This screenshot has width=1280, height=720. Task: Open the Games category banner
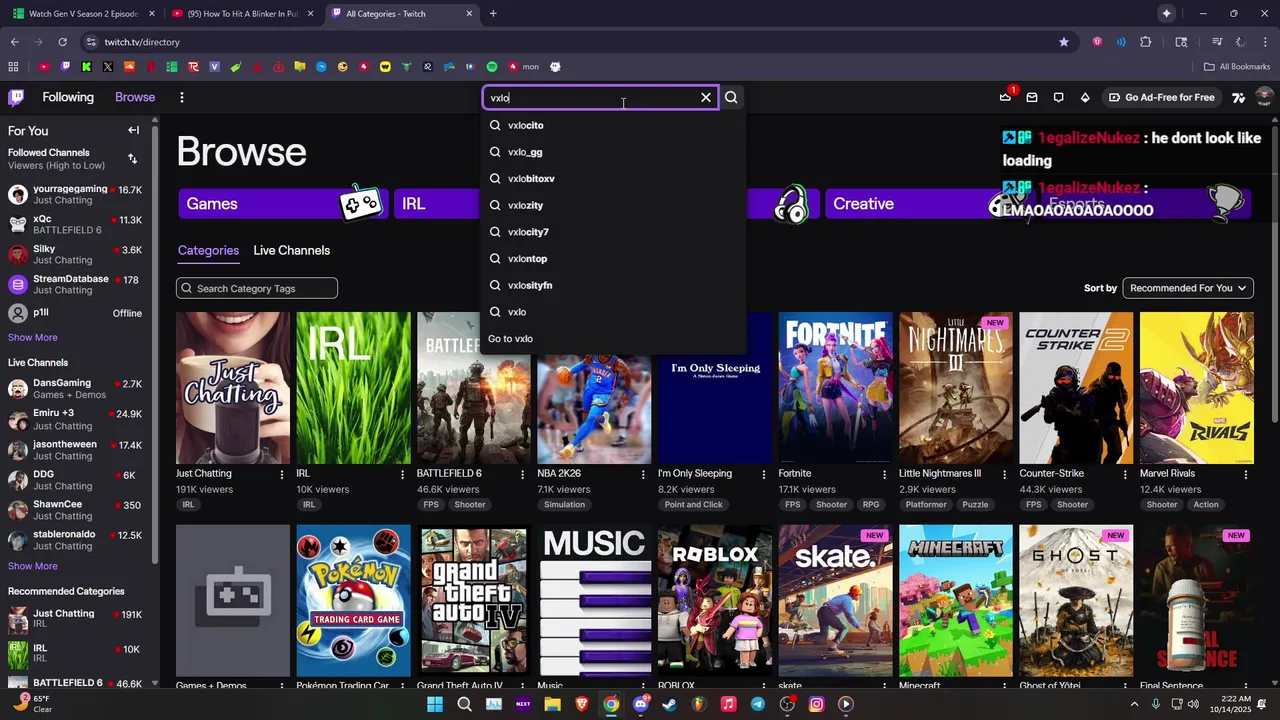point(281,203)
